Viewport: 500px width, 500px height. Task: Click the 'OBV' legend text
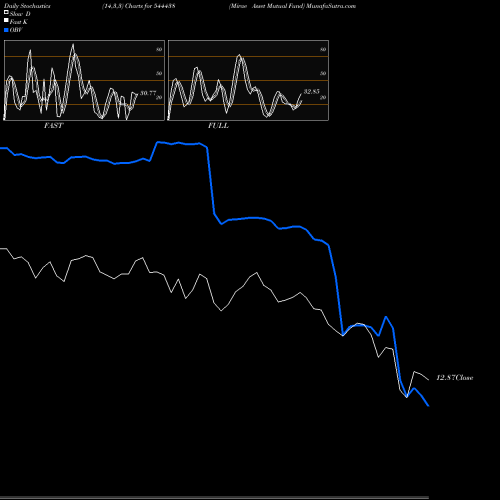click(16, 30)
